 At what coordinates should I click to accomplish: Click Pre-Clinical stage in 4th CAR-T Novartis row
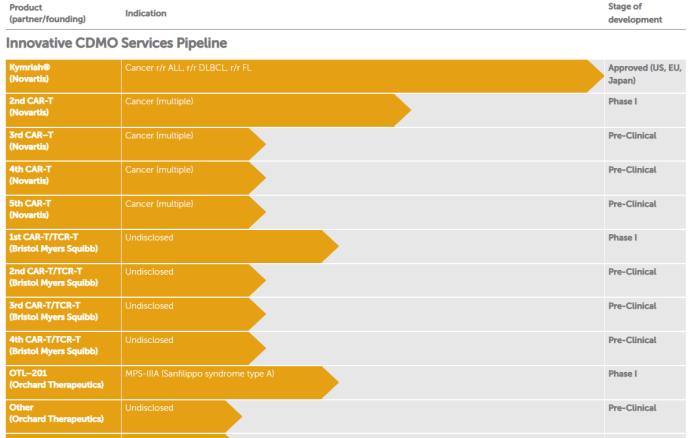(x=632, y=170)
